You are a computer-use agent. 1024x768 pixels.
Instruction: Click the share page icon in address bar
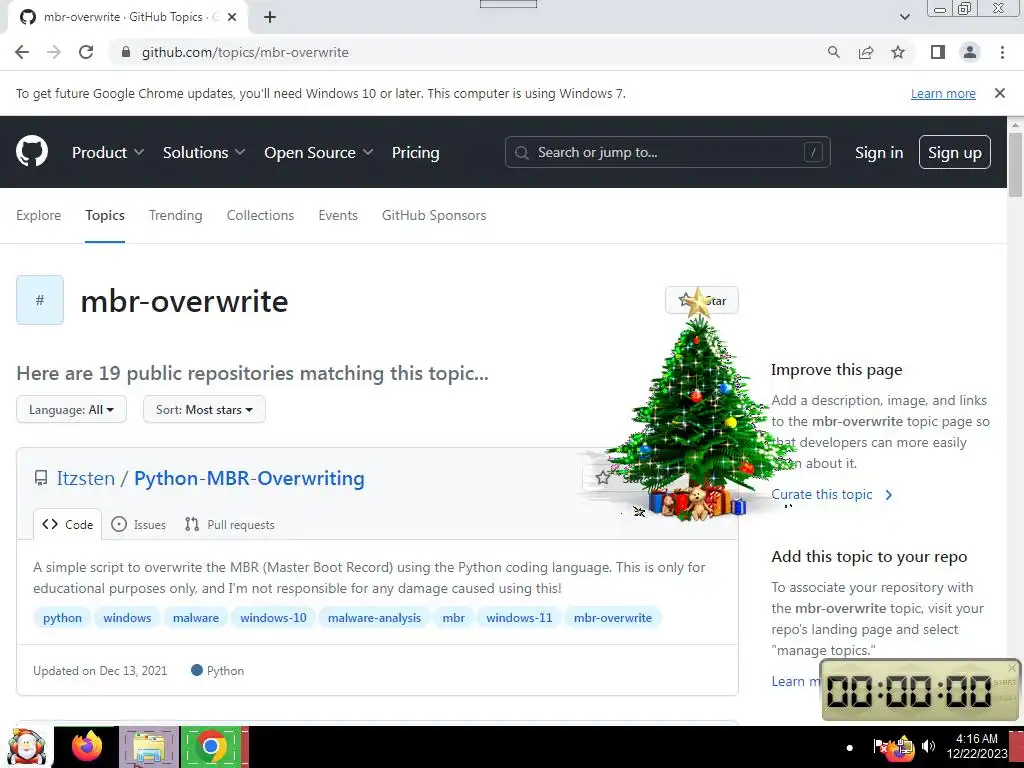click(866, 52)
